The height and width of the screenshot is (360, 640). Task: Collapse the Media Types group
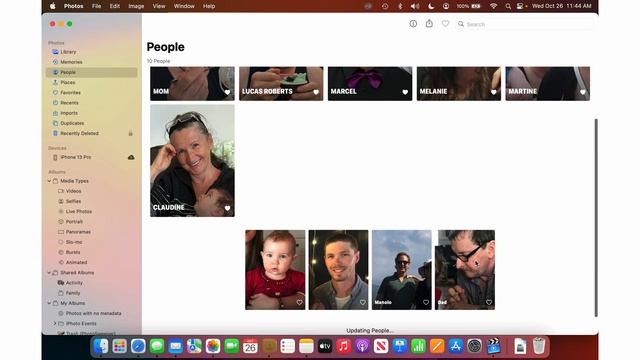click(49, 181)
